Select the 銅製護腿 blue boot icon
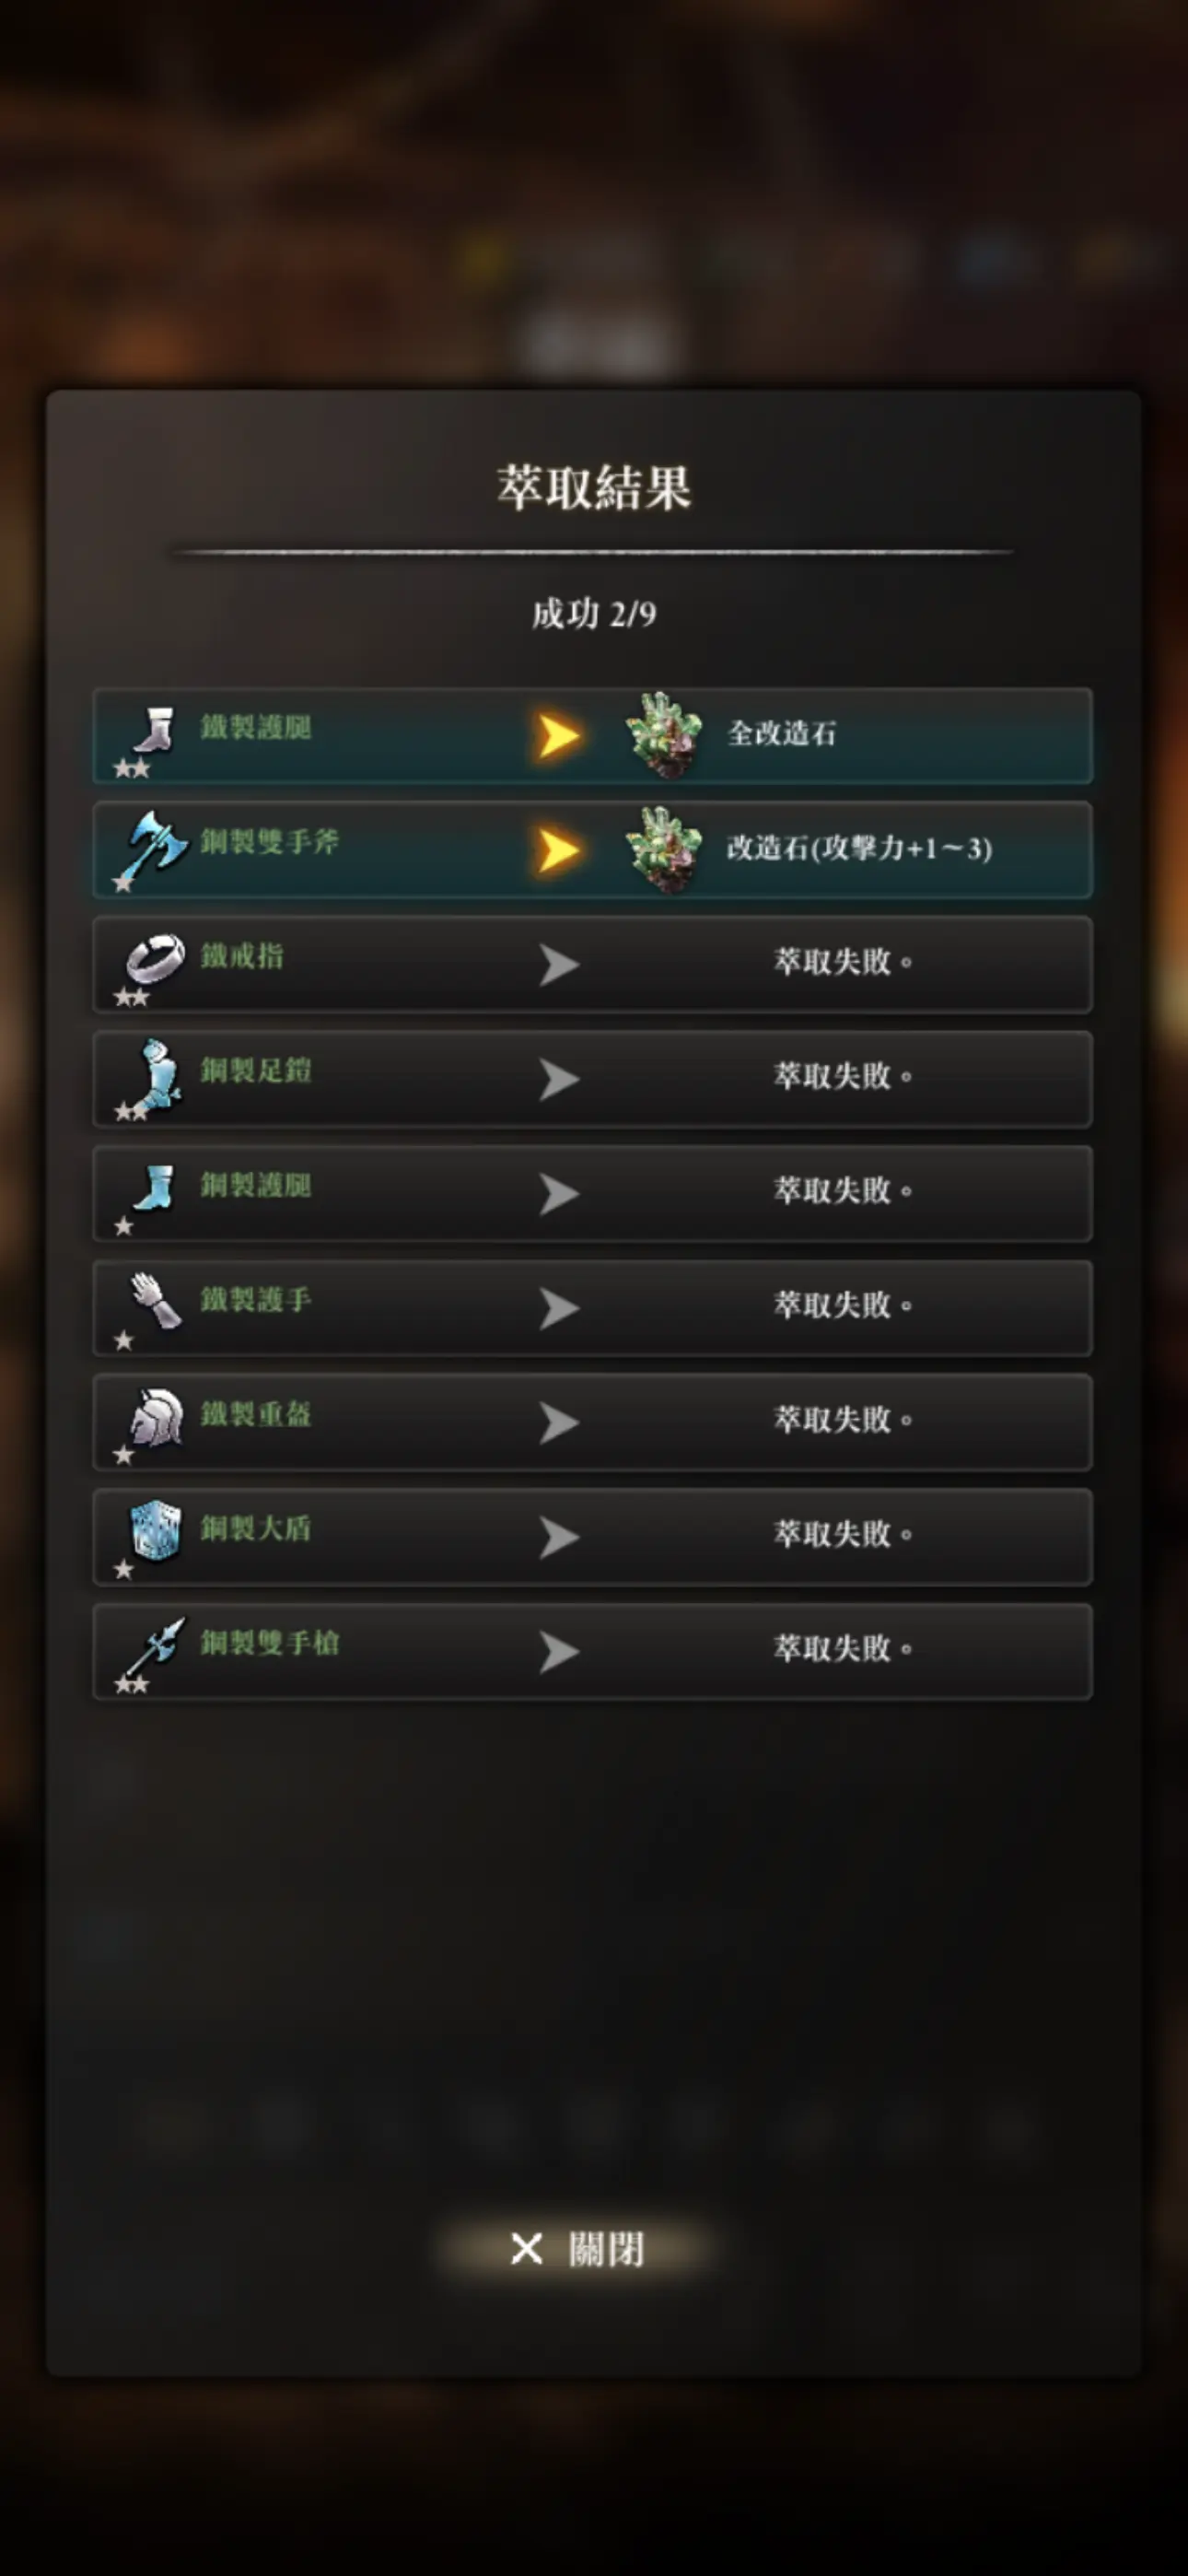The width and height of the screenshot is (1188, 2576). [155, 1188]
